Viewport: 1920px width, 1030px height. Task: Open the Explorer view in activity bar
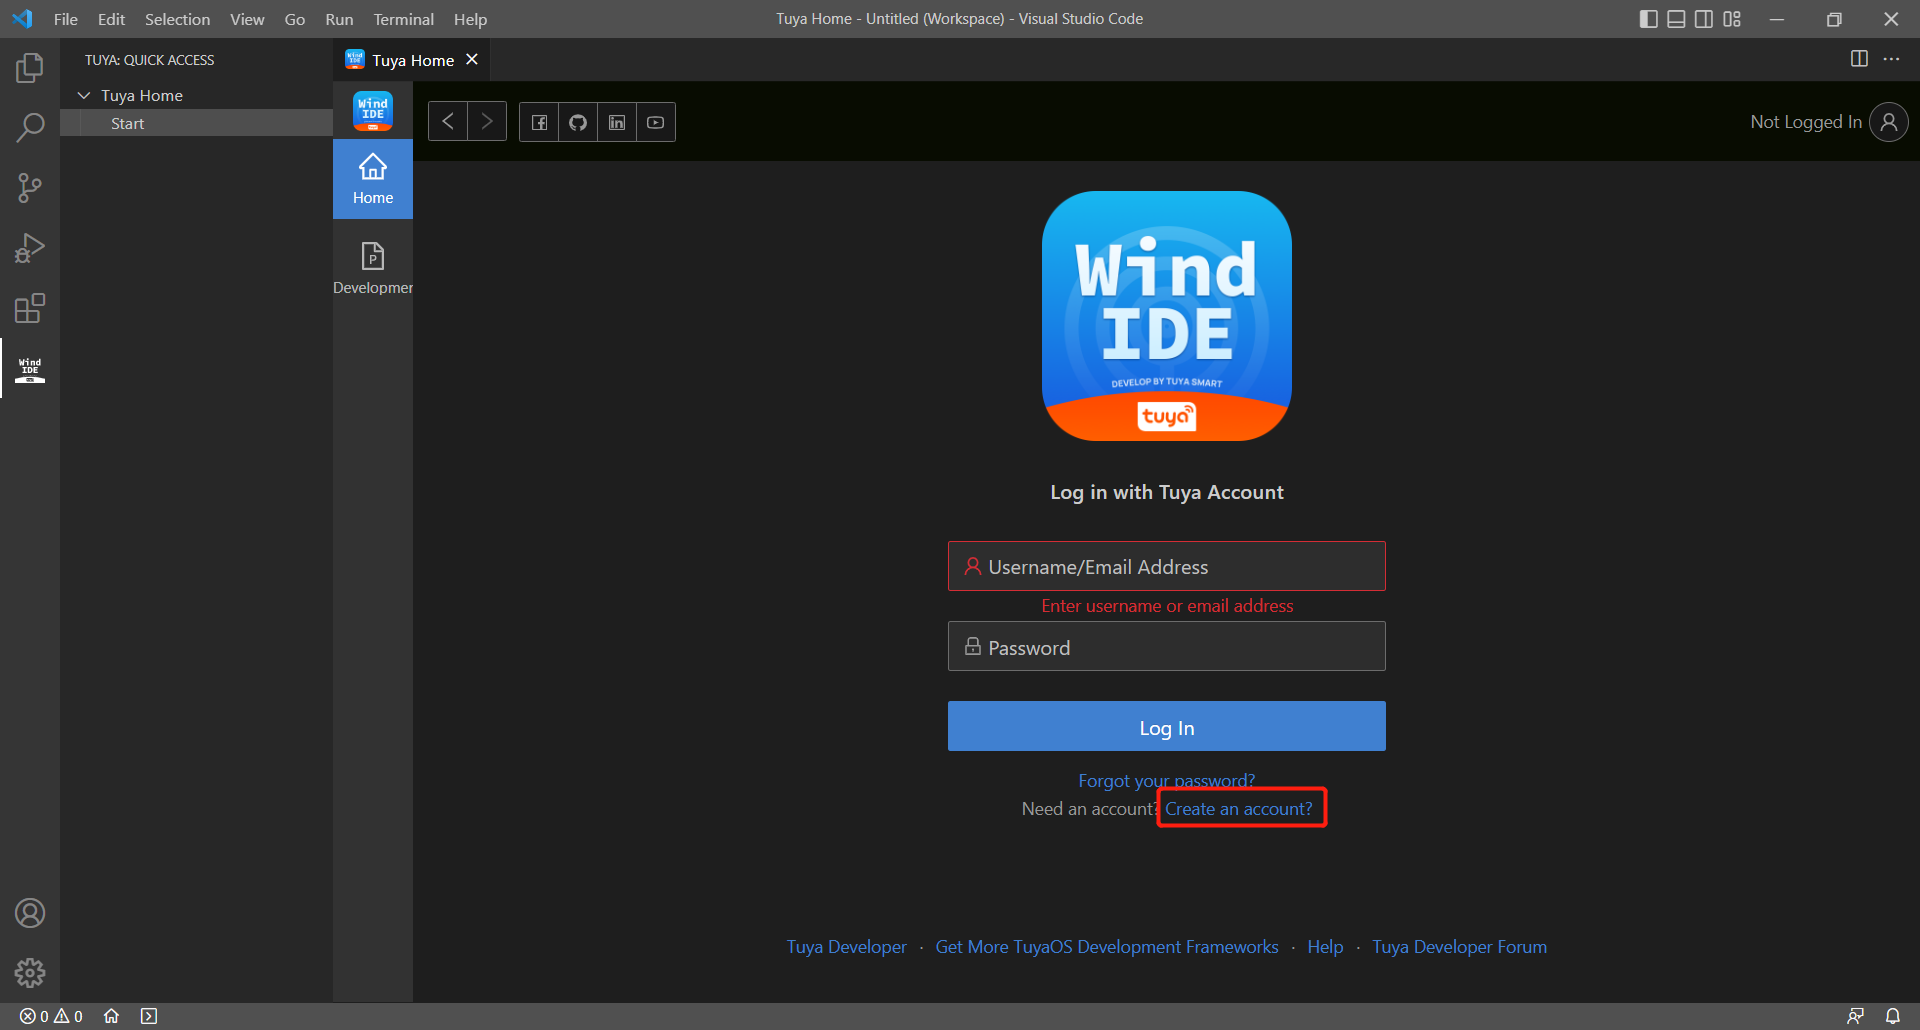tap(30, 68)
